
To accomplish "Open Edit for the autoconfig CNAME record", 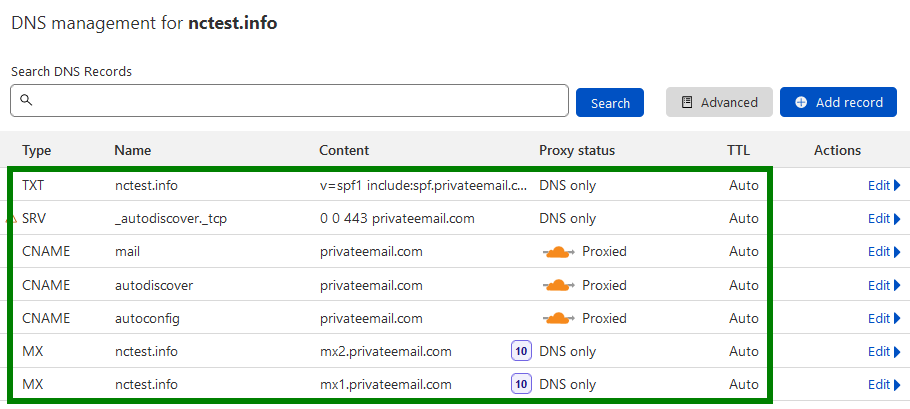I will (x=884, y=318).
